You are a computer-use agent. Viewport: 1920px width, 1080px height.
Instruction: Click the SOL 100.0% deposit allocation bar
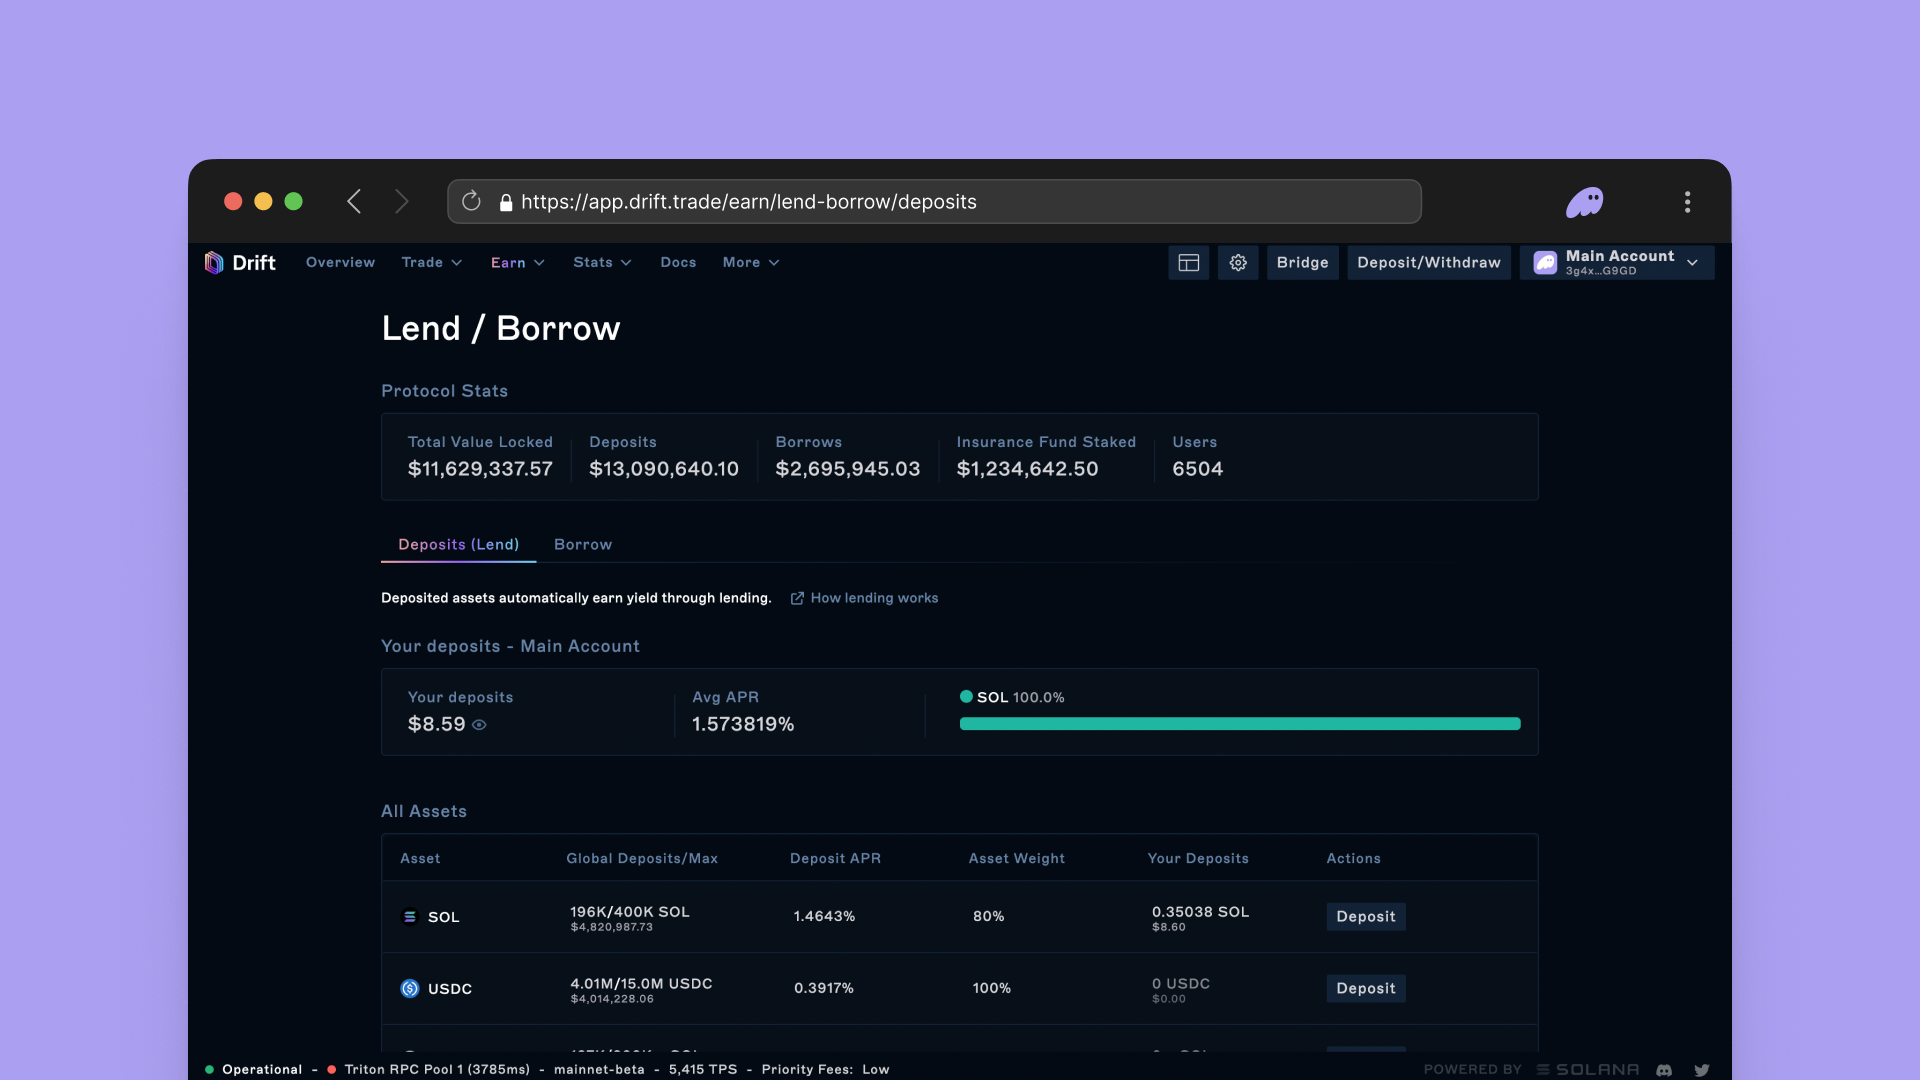(1239, 723)
